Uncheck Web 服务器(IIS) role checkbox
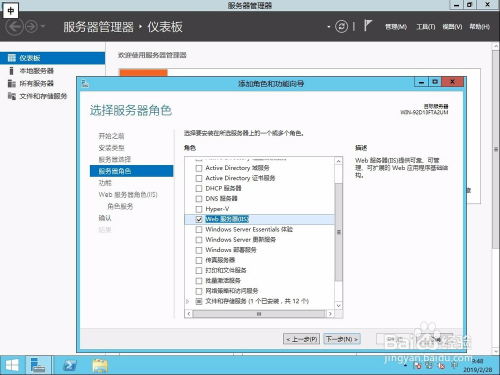500x375 pixels. point(199,219)
